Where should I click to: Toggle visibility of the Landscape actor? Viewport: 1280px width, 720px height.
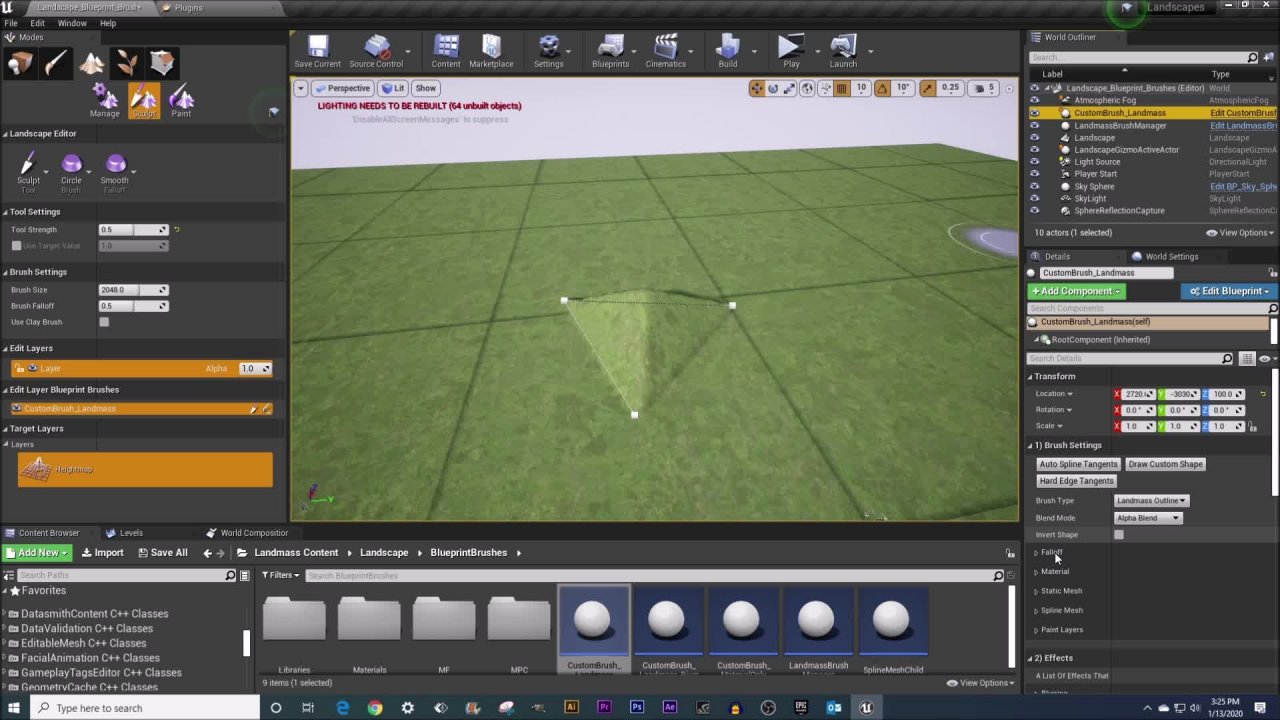pyautogui.click(x=1035, y=137)
